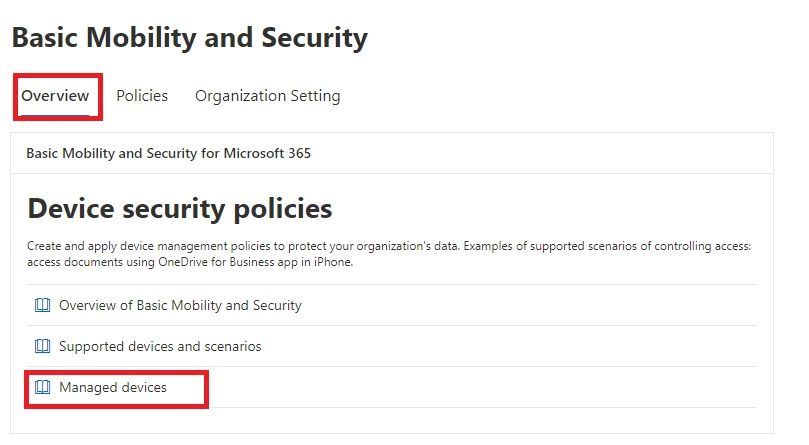The height and width of the screenshot is (445, 809).
Task: Switch to the Overview tab
Action: pos(56,96)
